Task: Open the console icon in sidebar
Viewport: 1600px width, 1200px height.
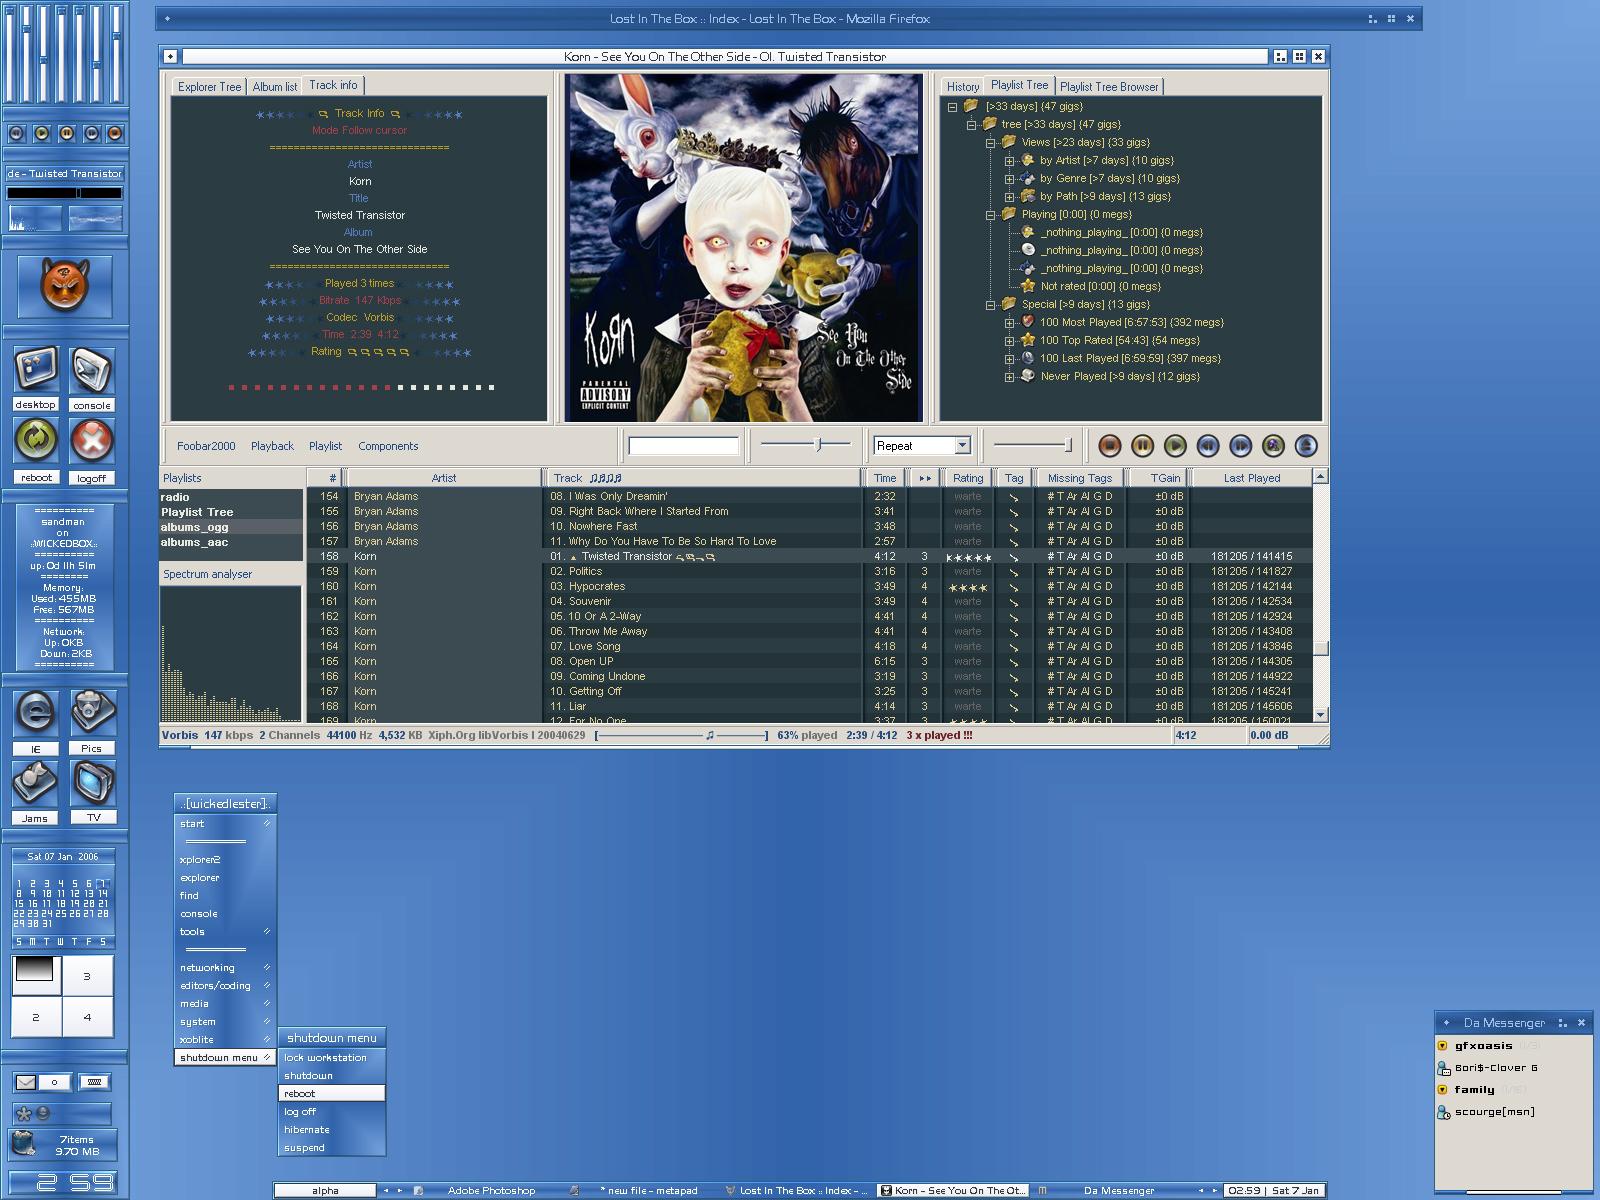Action: pyautogui.click(x=91, y=370)
